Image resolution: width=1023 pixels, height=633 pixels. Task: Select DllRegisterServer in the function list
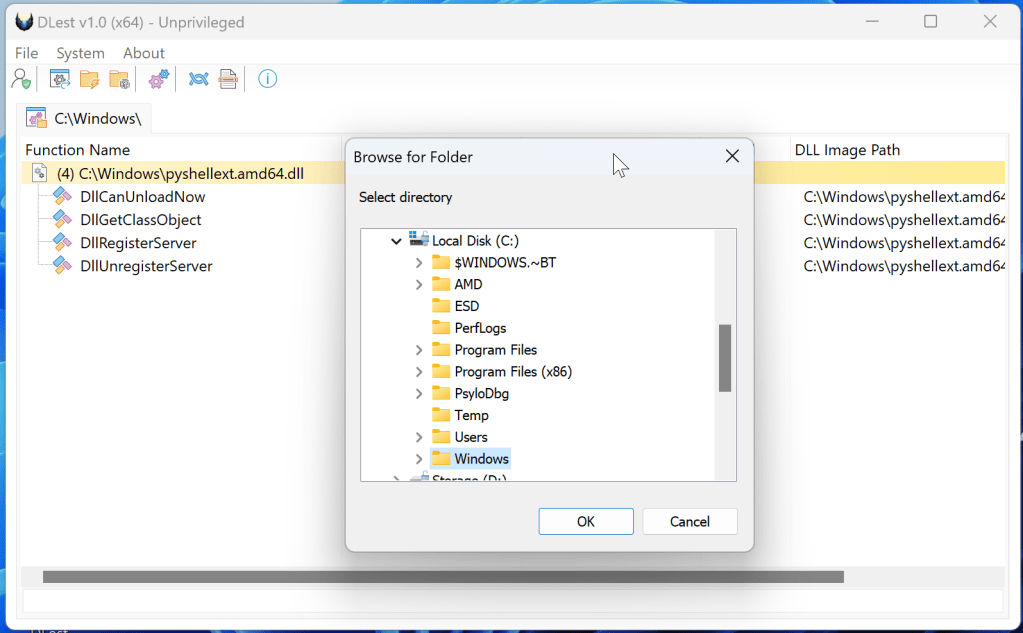(138, 243)
